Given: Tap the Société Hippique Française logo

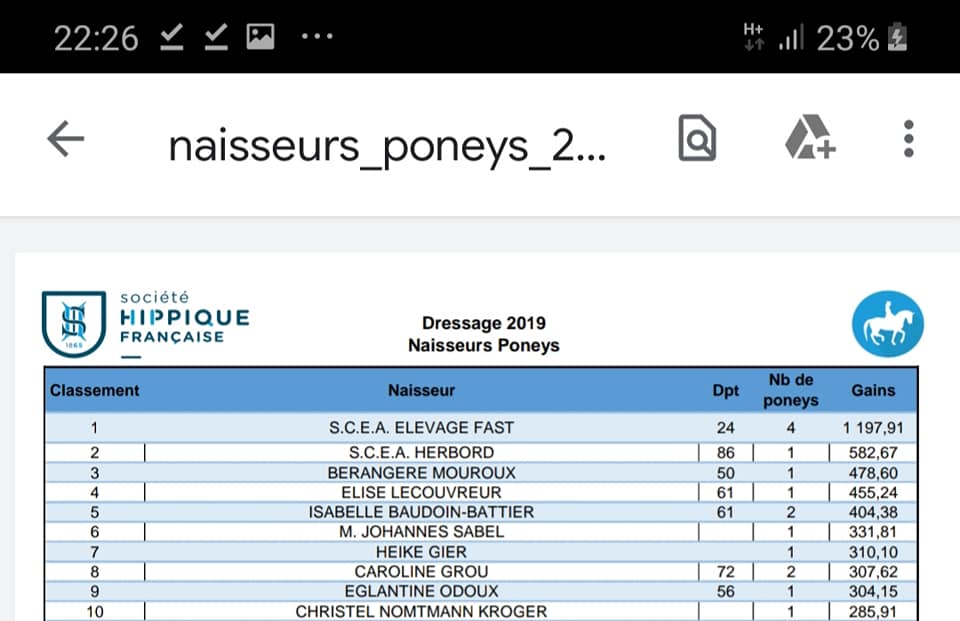Looking at the screenshot, I should click(146, 322).
